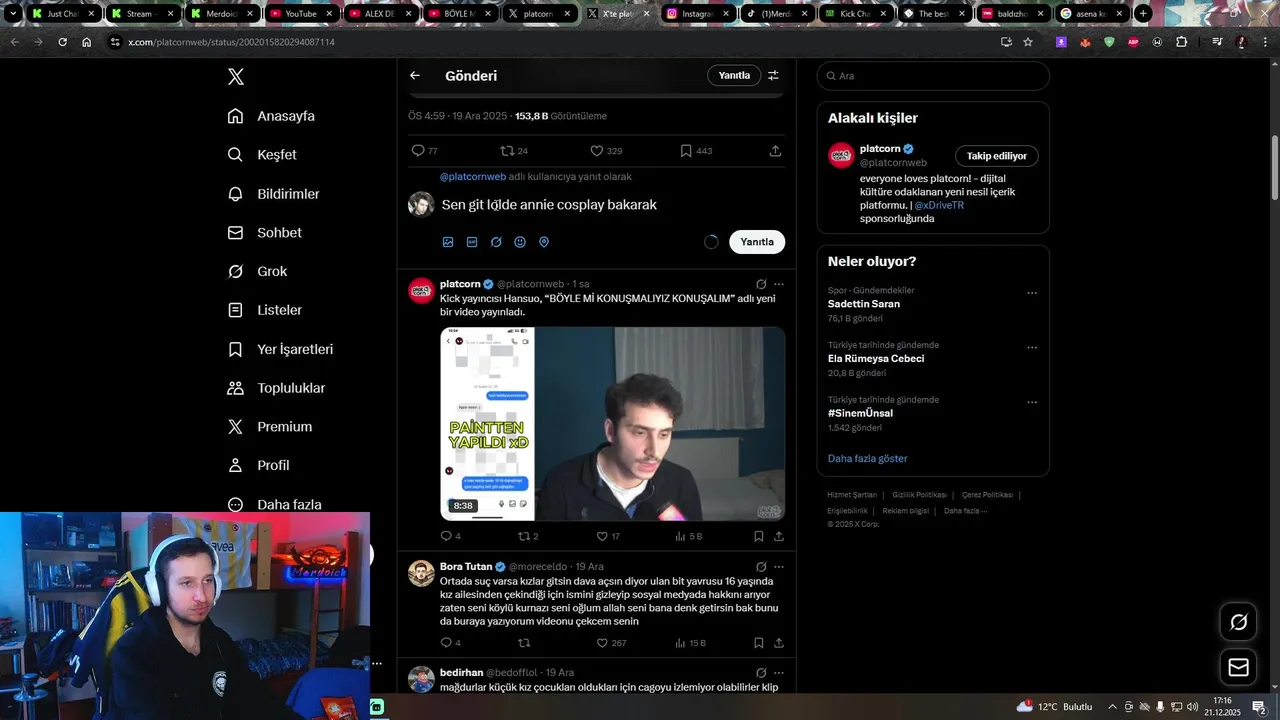Screen dimensions: 1280x720
Task: Open floating Grok button
Action: click(1238, 622)
